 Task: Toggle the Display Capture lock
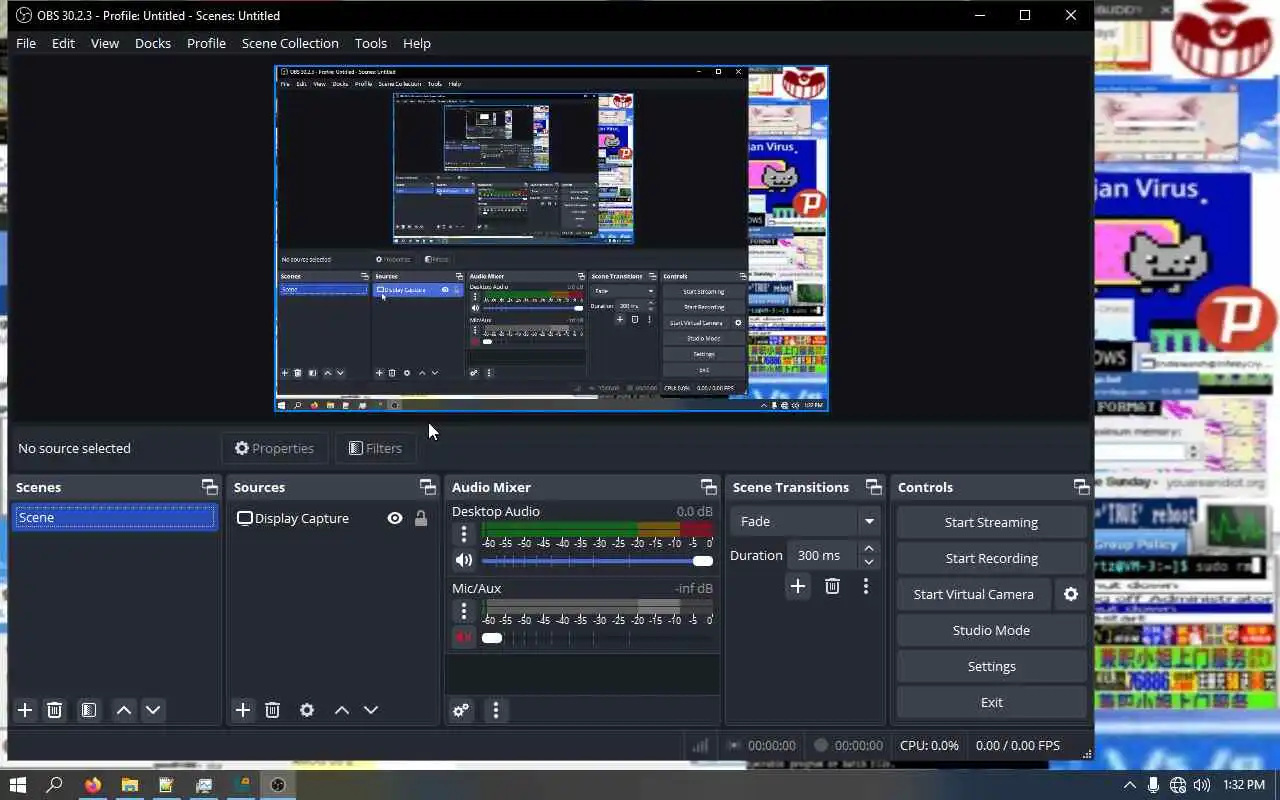[421, 518]
